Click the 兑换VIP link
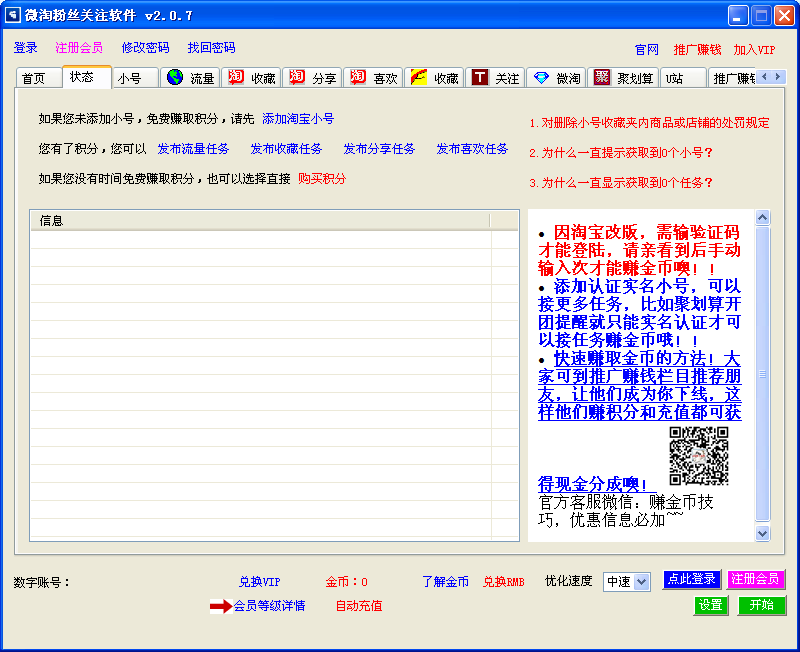The height and width of the screenshot is (652, 800). pos(260,582)
